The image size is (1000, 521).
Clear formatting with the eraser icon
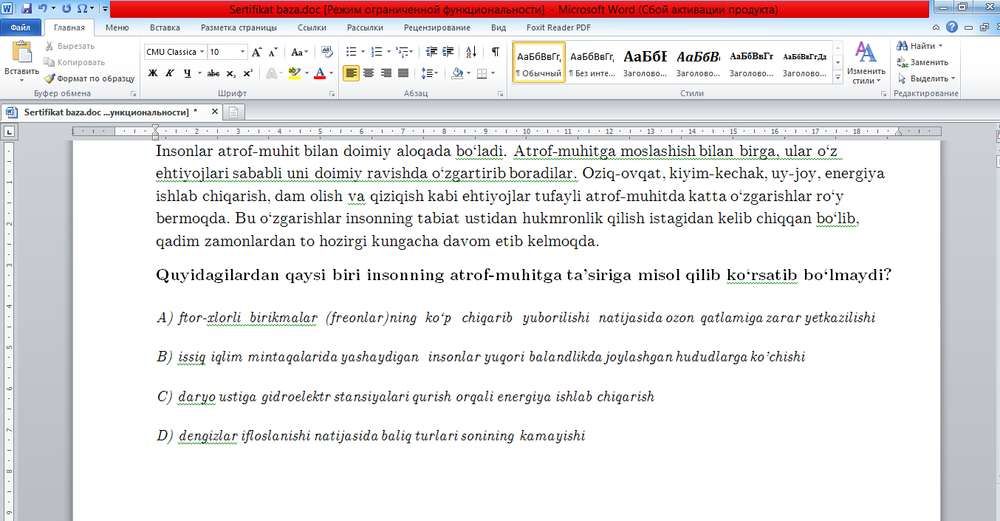point(327,52)
